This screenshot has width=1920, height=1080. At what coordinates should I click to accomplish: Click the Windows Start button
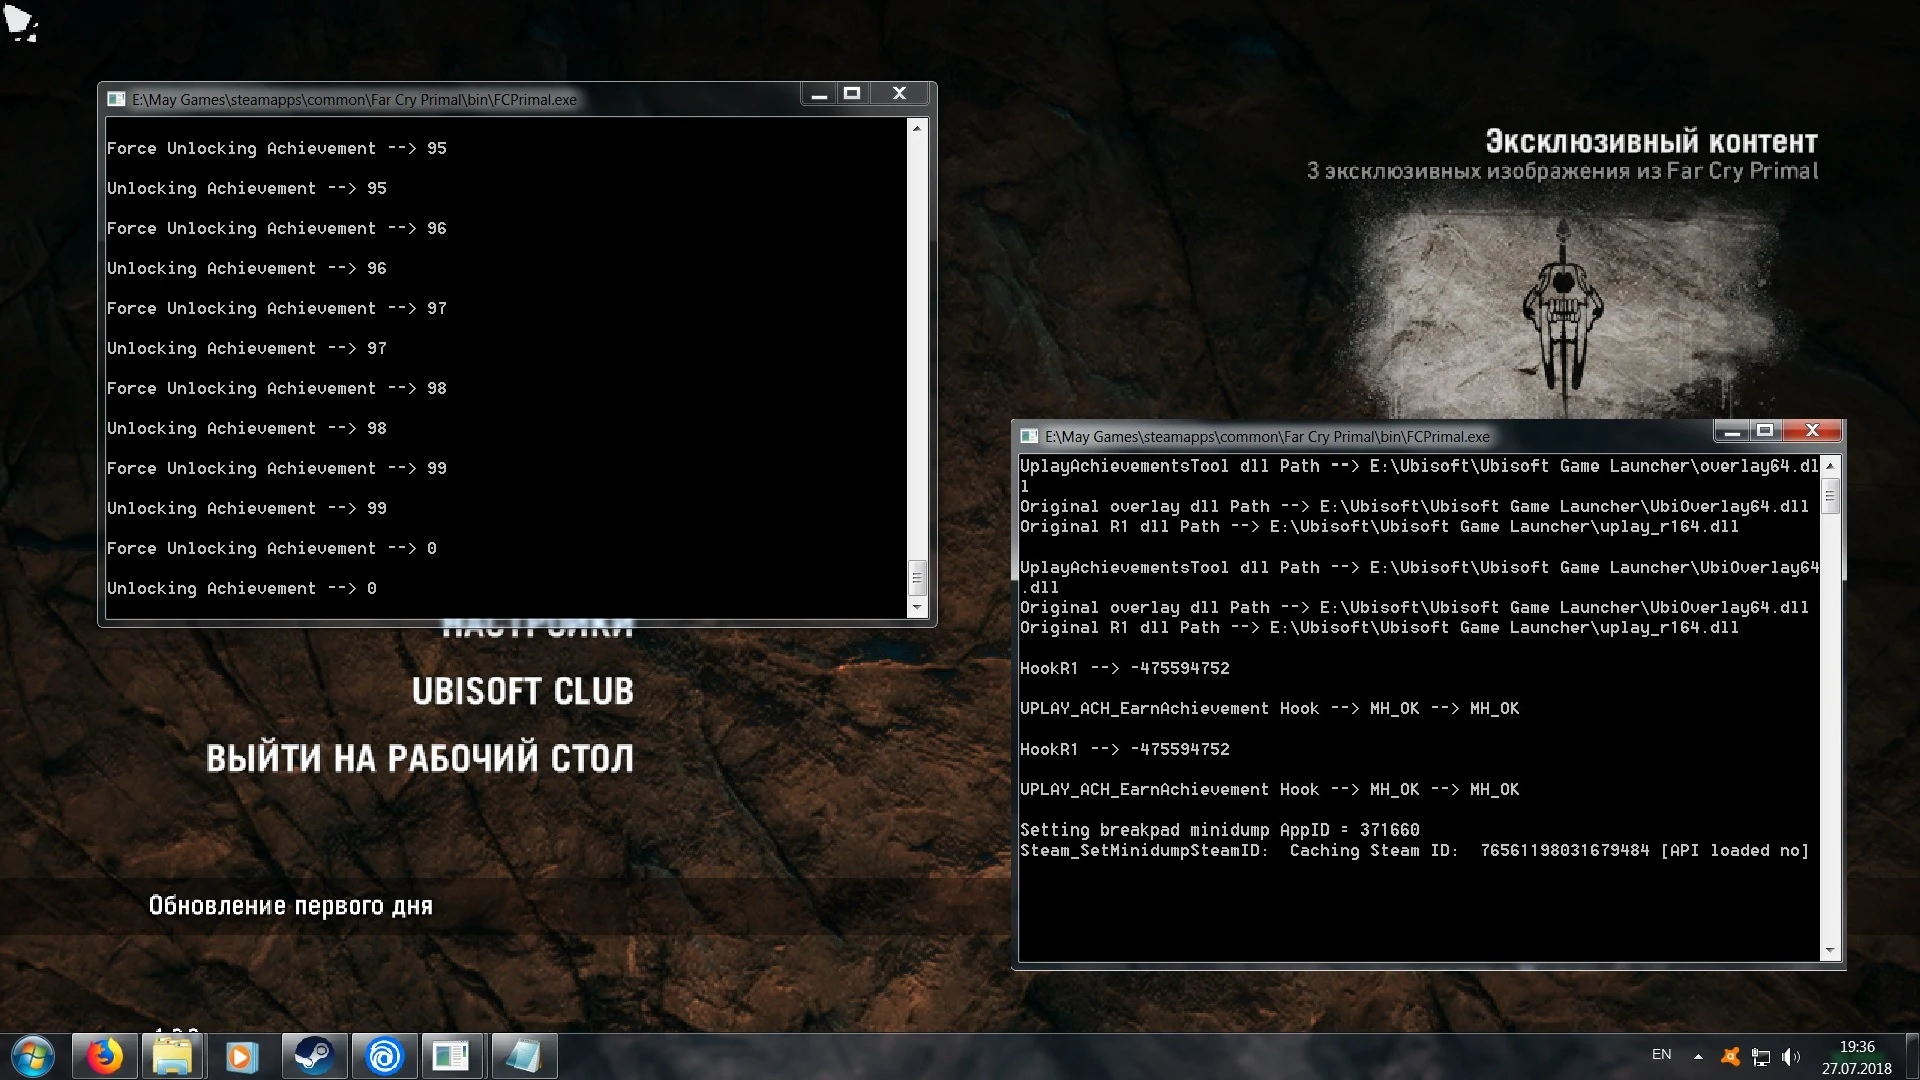tap(31, 1056)
